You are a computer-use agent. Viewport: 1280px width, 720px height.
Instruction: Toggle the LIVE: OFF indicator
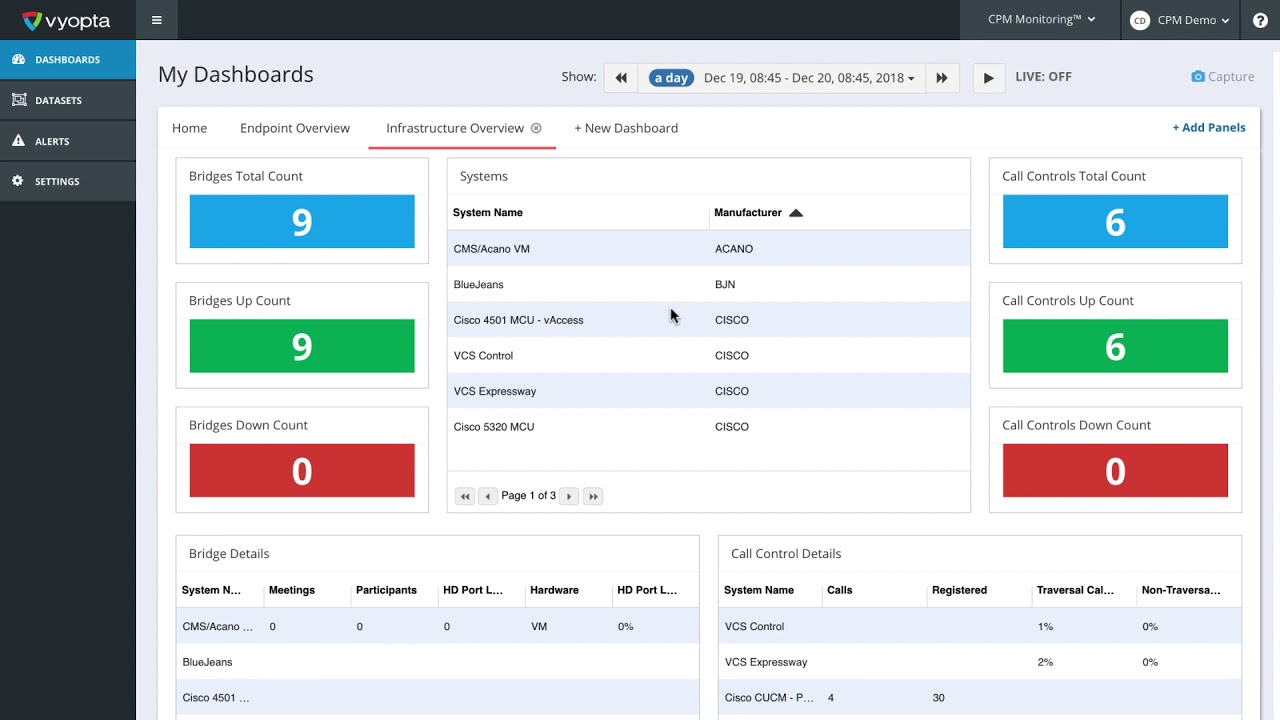click(x=1044, y=77)
